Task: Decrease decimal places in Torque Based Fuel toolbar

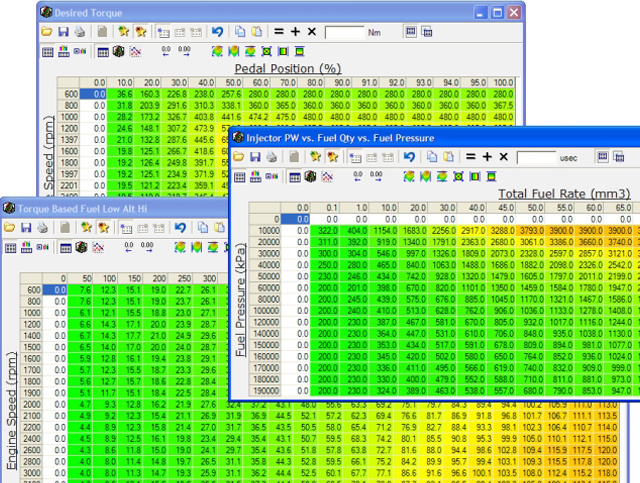Action: pos(129,247)
